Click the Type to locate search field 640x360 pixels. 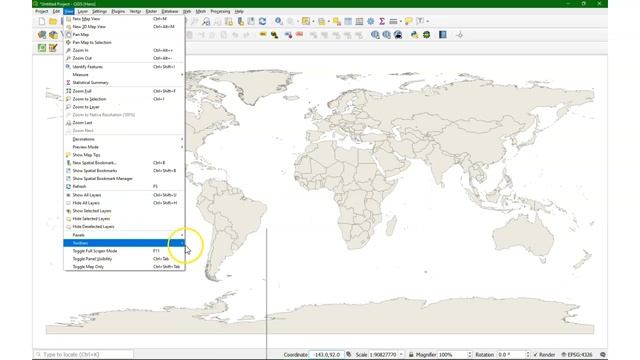[x=84, y=355]
